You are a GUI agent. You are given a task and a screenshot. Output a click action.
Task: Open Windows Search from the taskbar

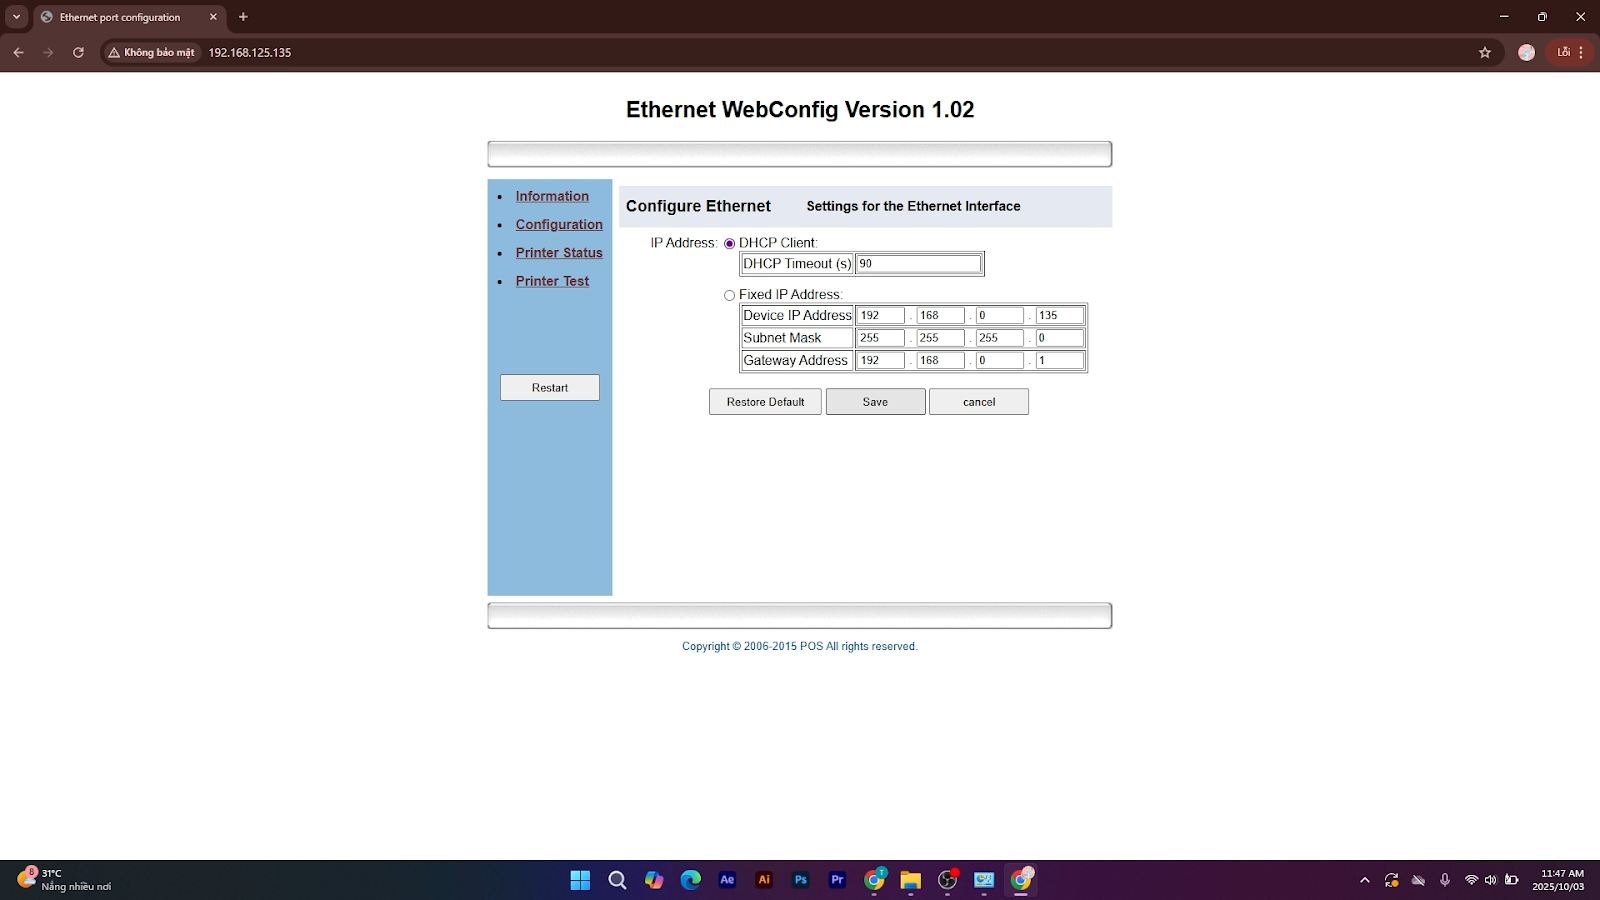617,880
